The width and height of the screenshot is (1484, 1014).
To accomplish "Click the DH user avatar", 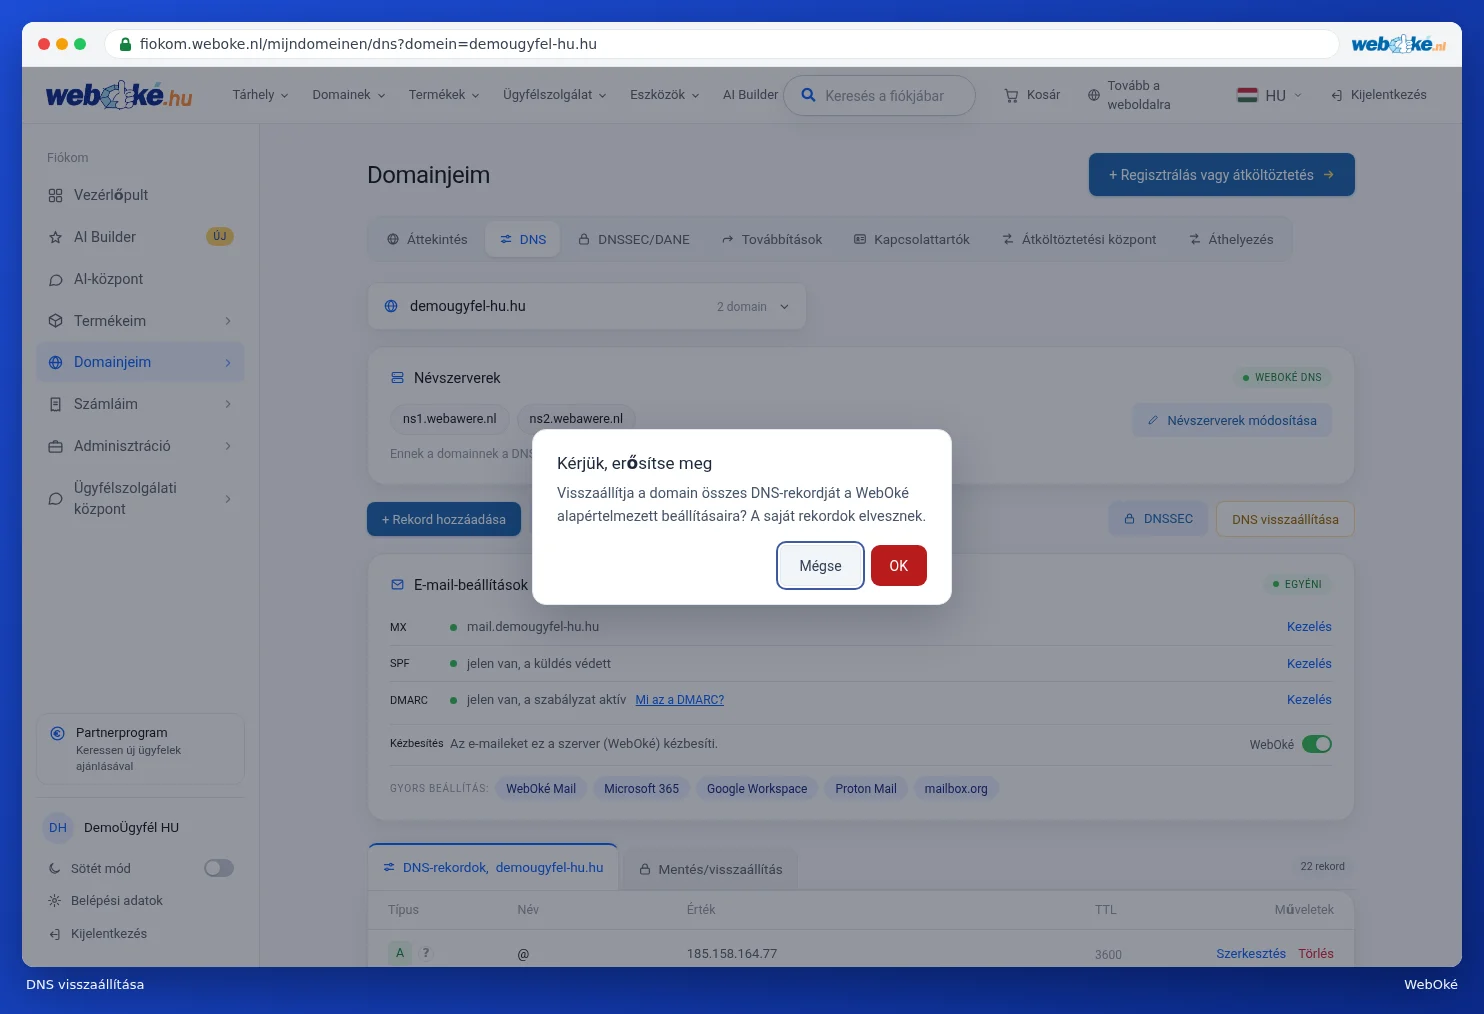I will (x=58, y=828).
